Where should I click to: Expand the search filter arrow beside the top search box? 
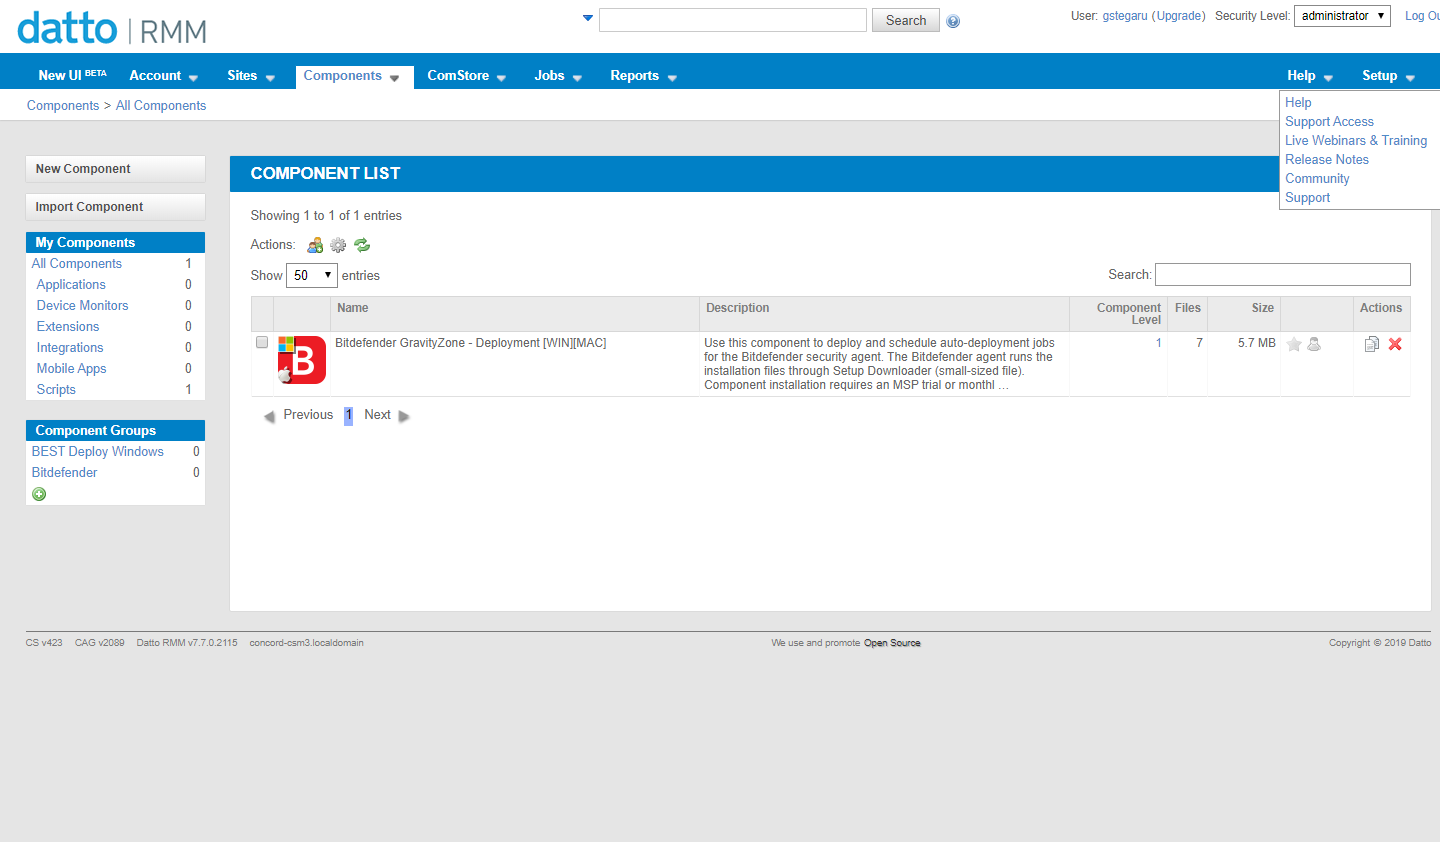pos(588,18)
